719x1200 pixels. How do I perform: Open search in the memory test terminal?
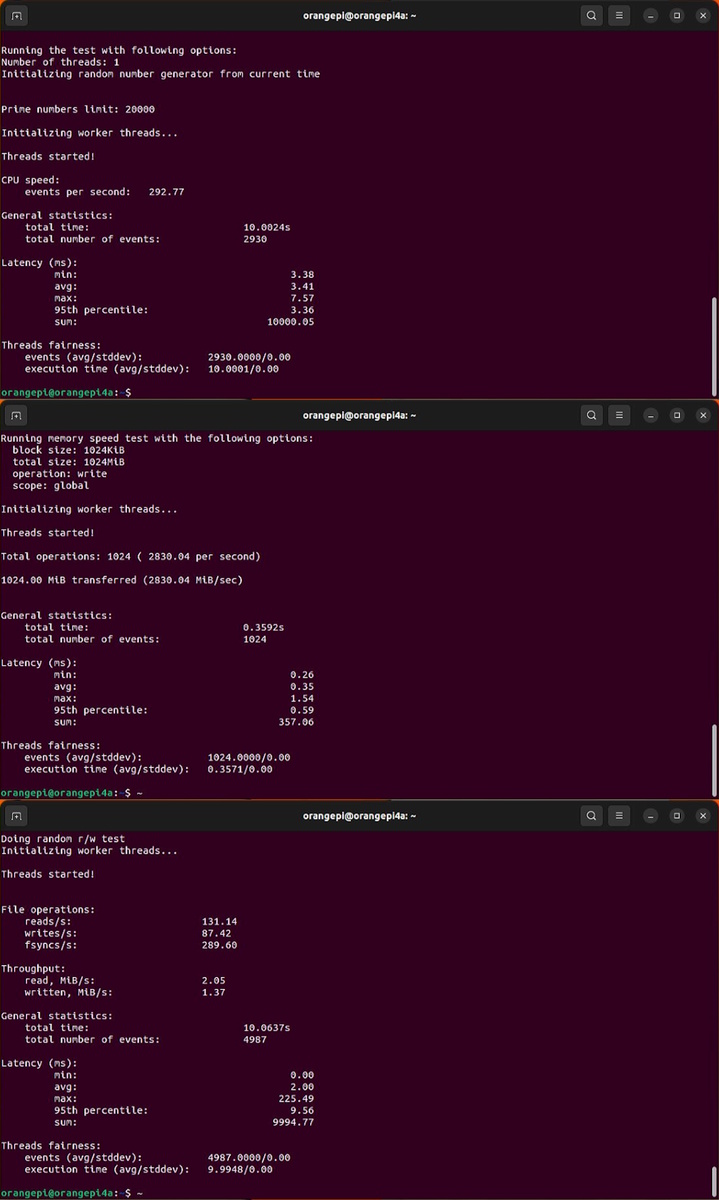tap(592, 415)
